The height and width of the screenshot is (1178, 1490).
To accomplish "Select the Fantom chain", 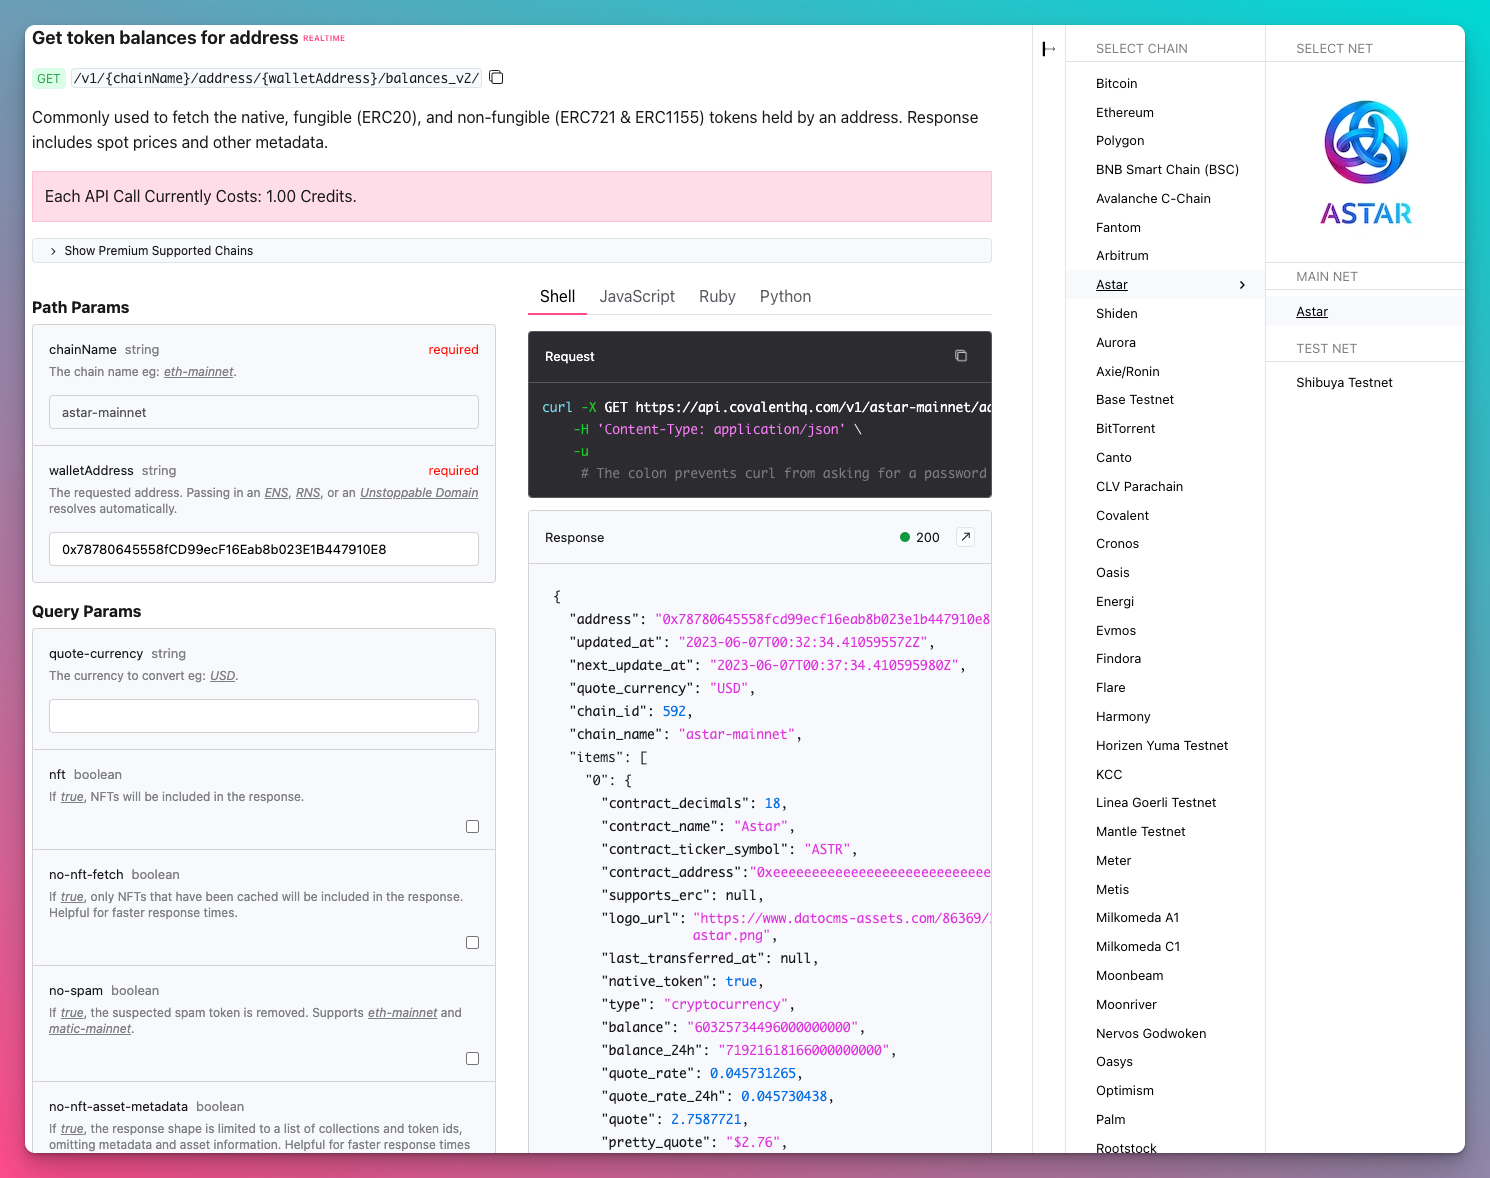I will pyautogui.click(x=1118, y=228).
